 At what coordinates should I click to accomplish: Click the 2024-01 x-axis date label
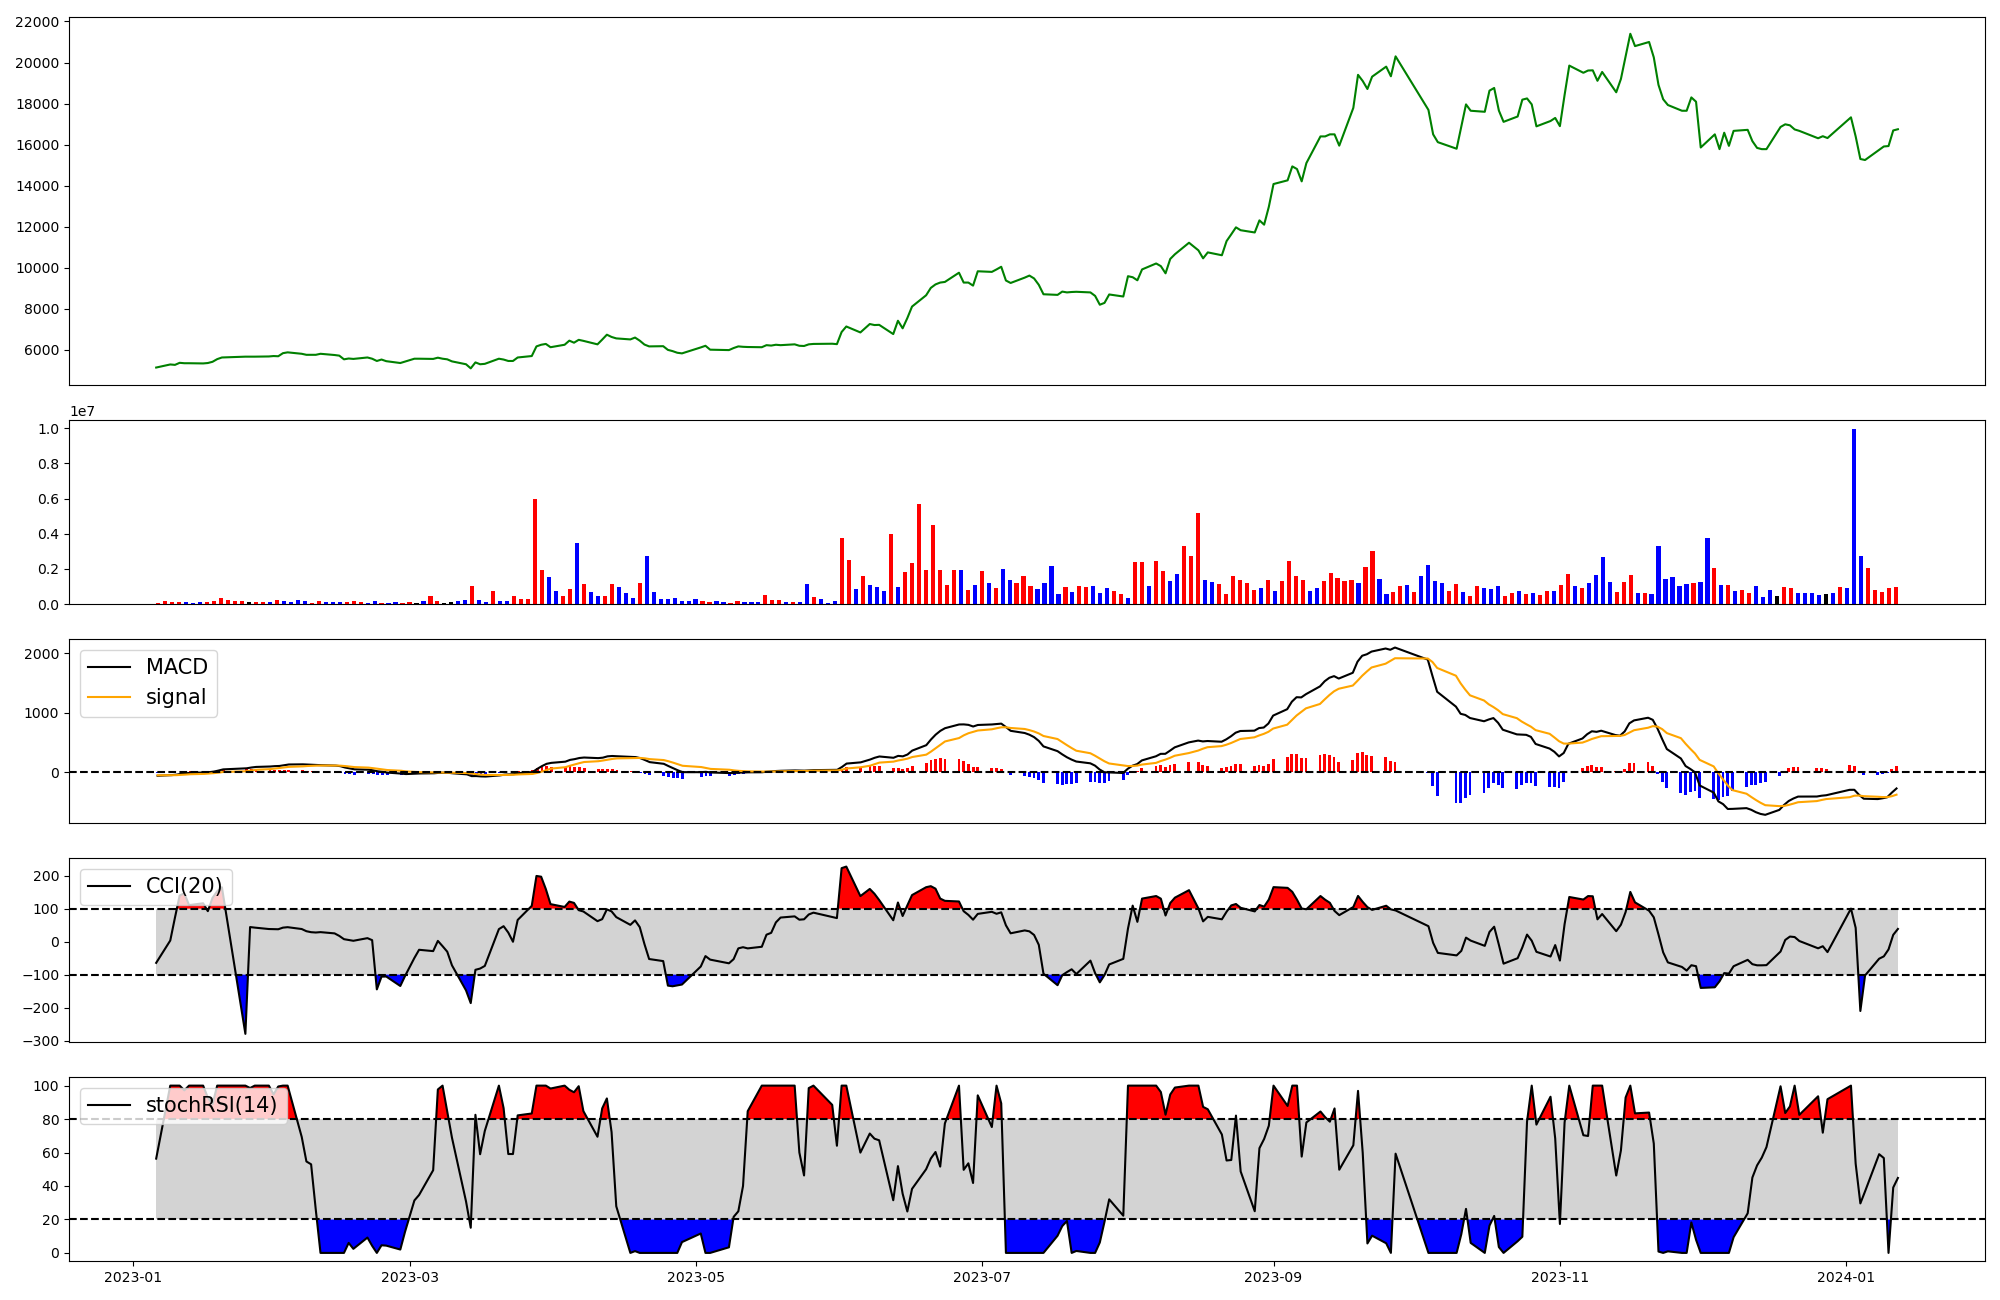1845,1277
